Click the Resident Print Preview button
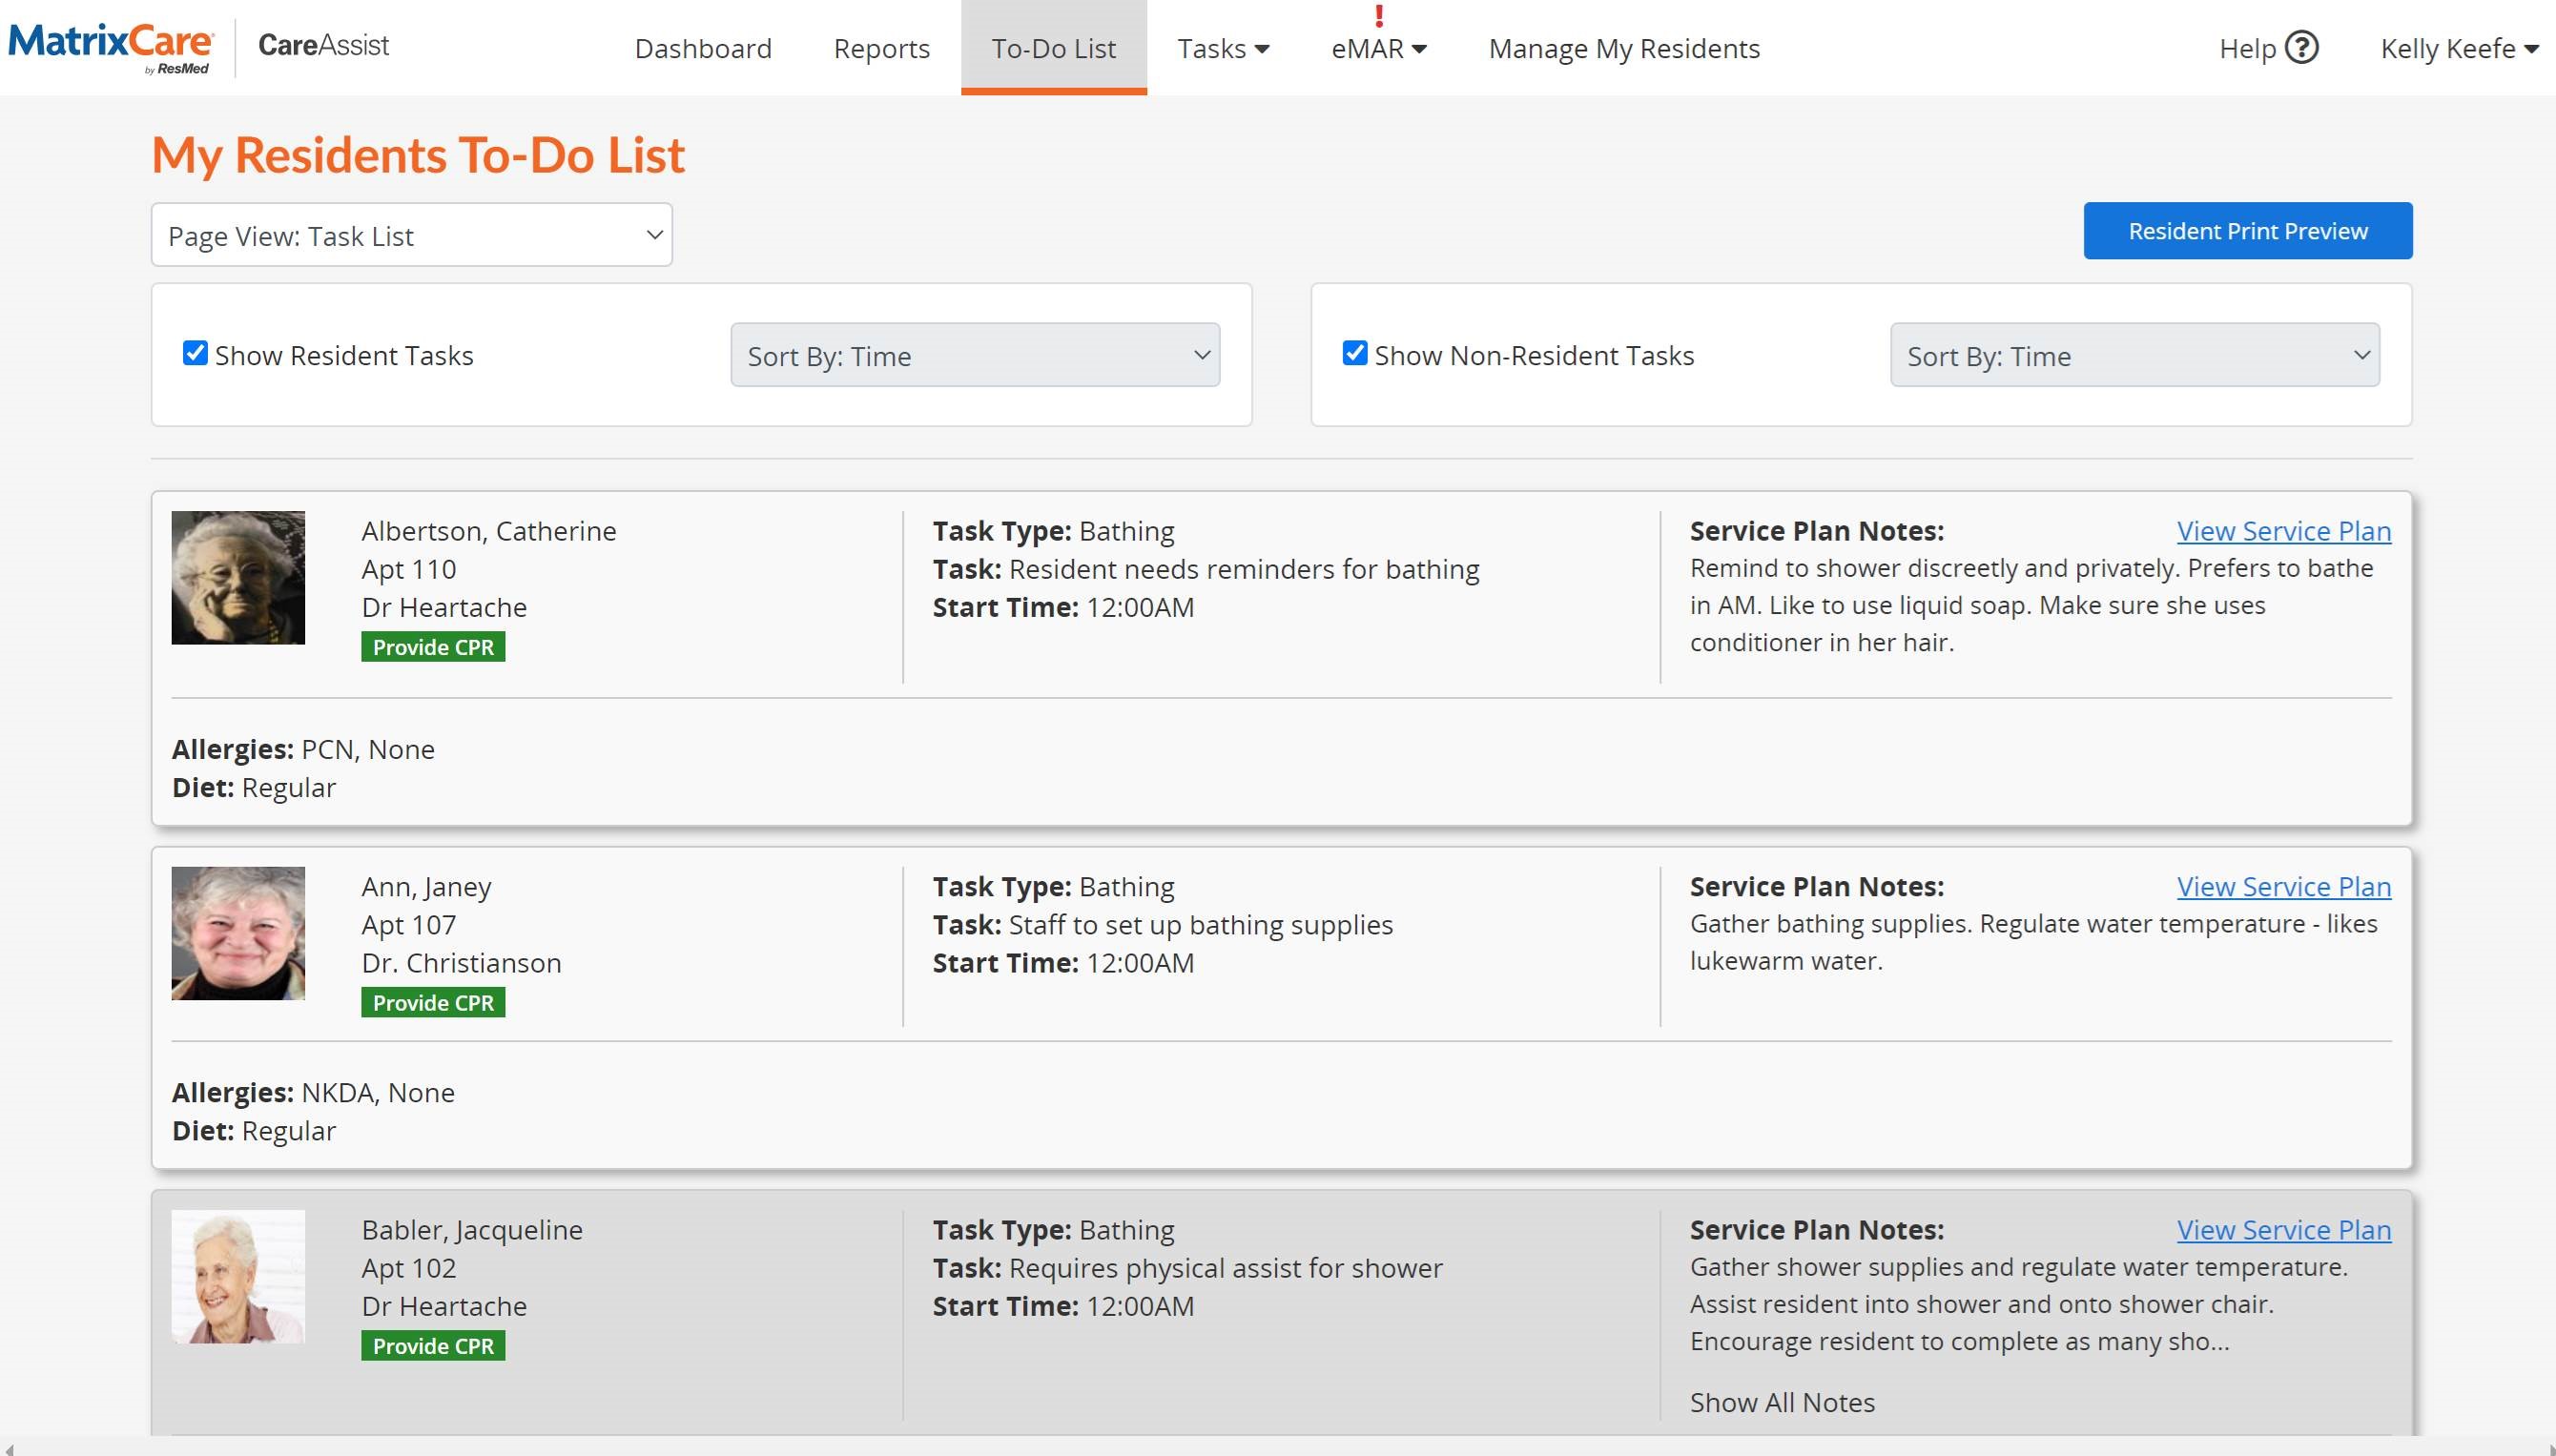This screenshot has height=1456, width=2556. (2247, 231)
